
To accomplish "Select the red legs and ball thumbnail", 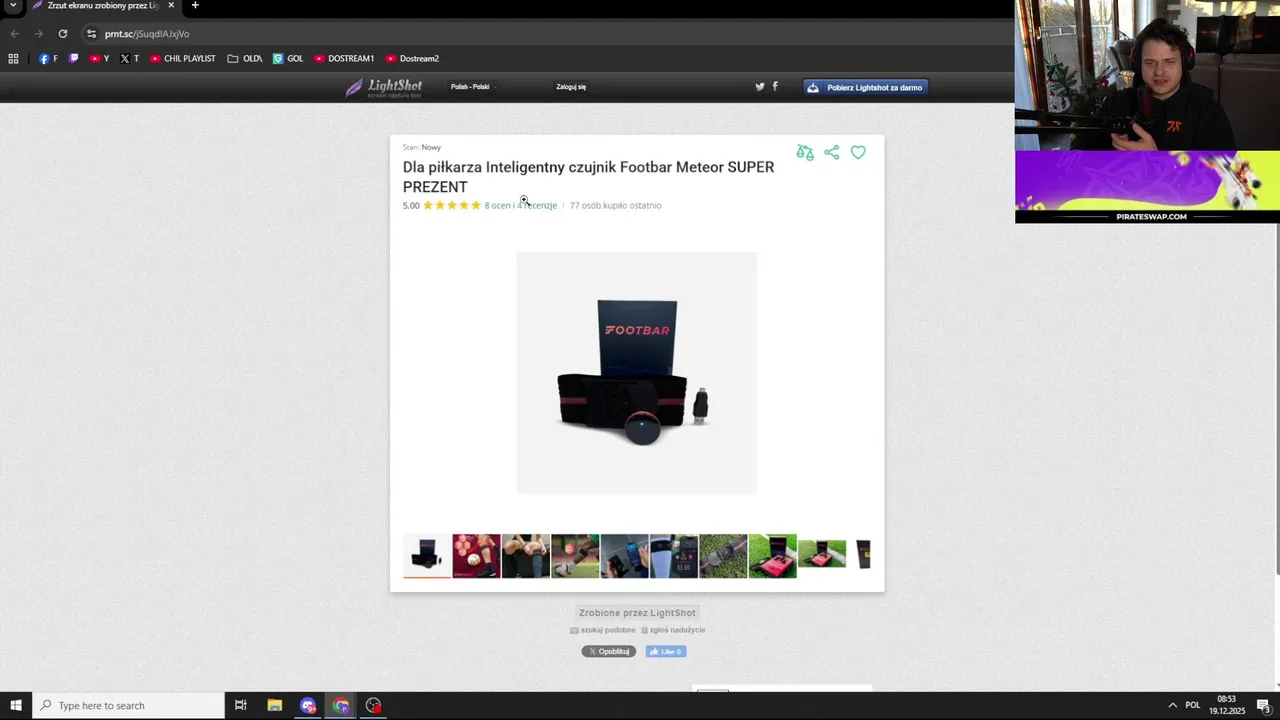I will click(x=476, y=556).
